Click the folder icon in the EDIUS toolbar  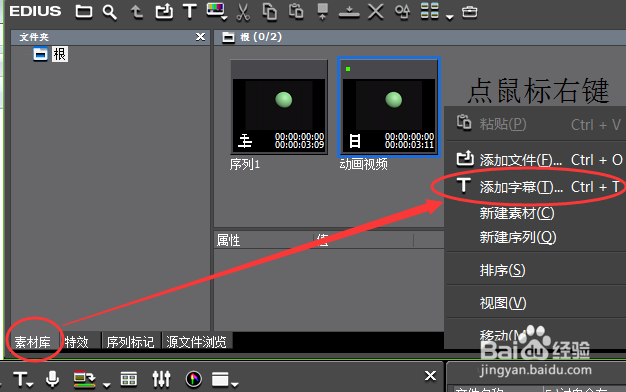(84, 12)
